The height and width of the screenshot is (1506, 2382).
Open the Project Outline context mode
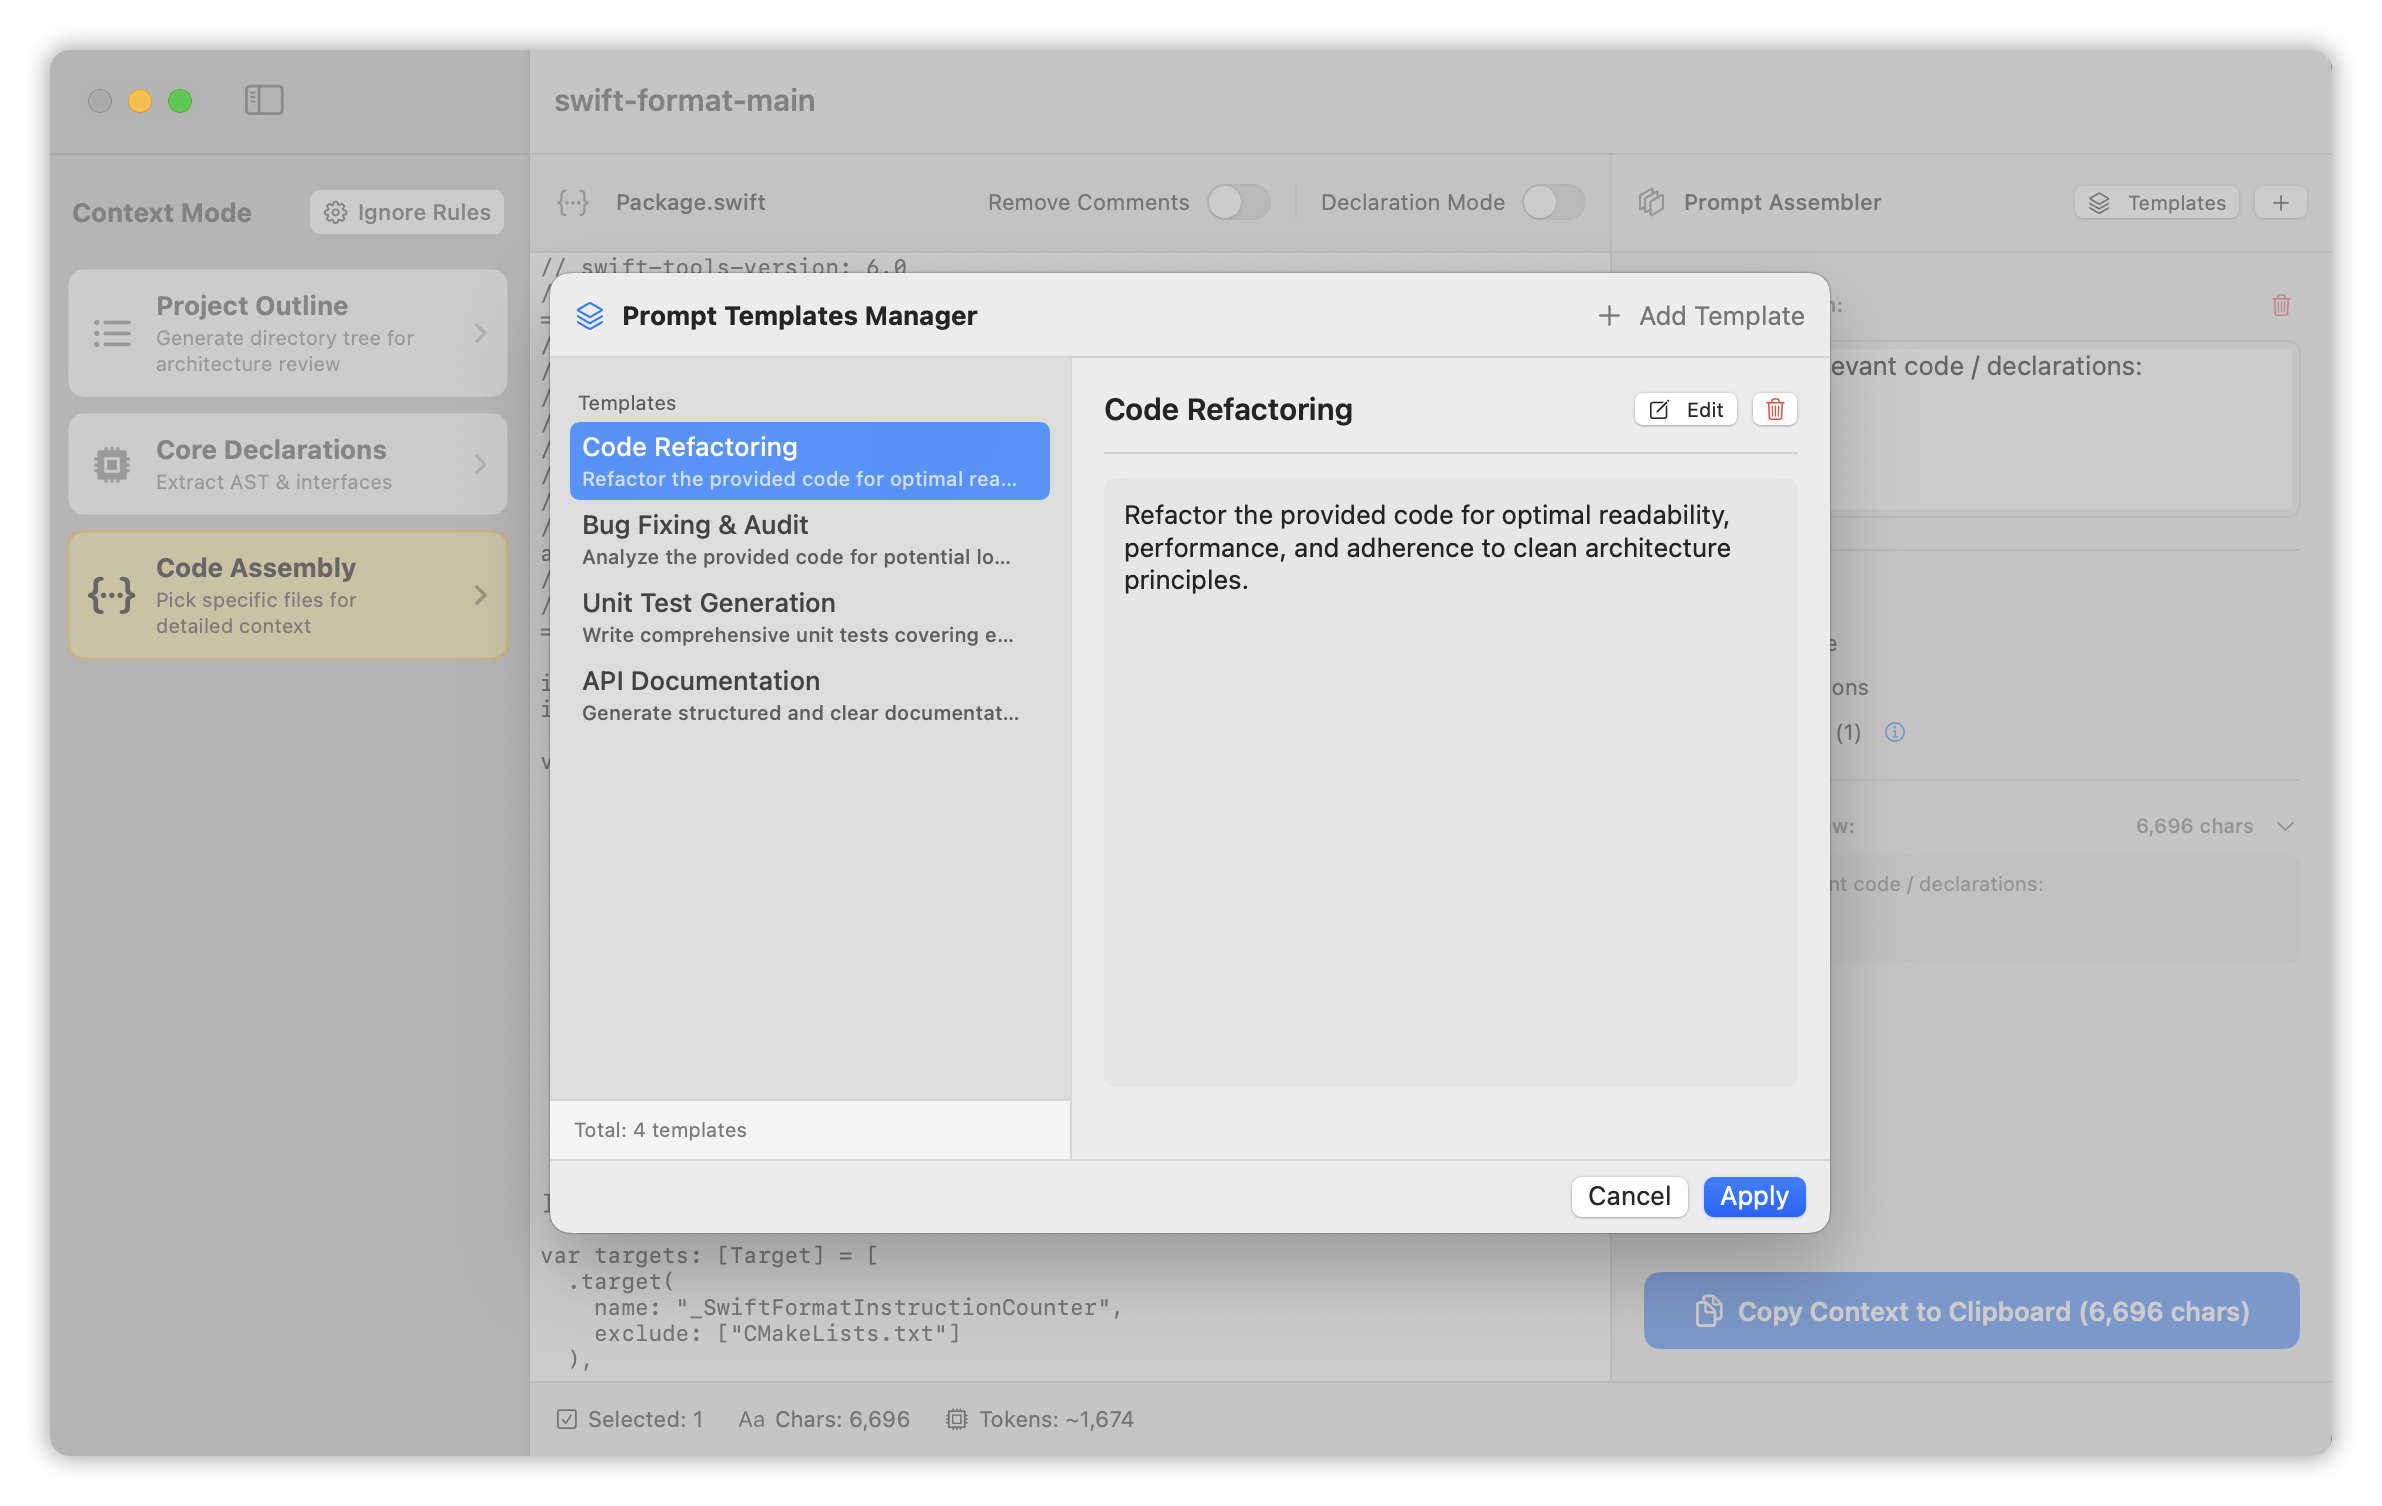288,333
